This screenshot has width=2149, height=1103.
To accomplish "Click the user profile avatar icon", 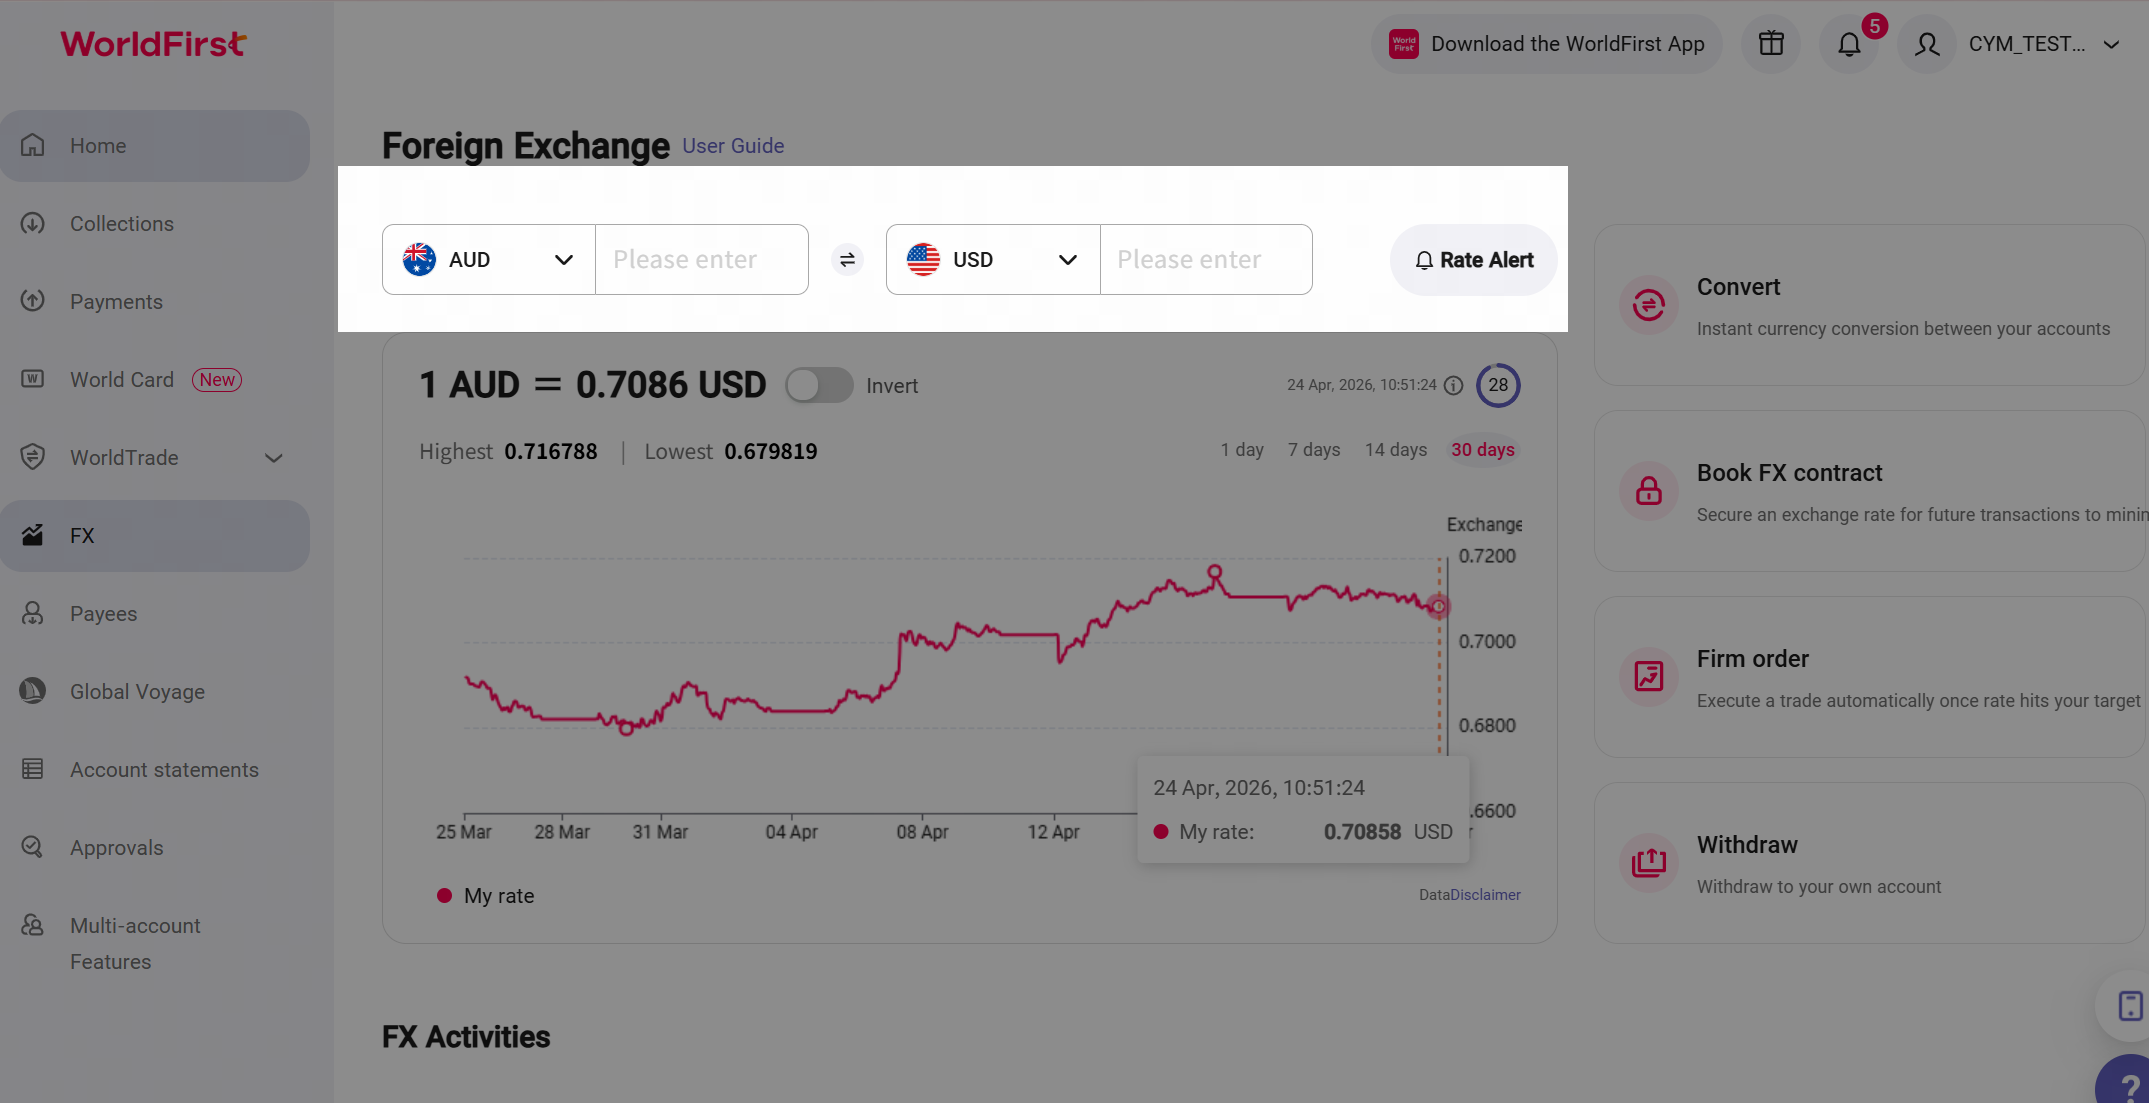I will [1927, 44].
